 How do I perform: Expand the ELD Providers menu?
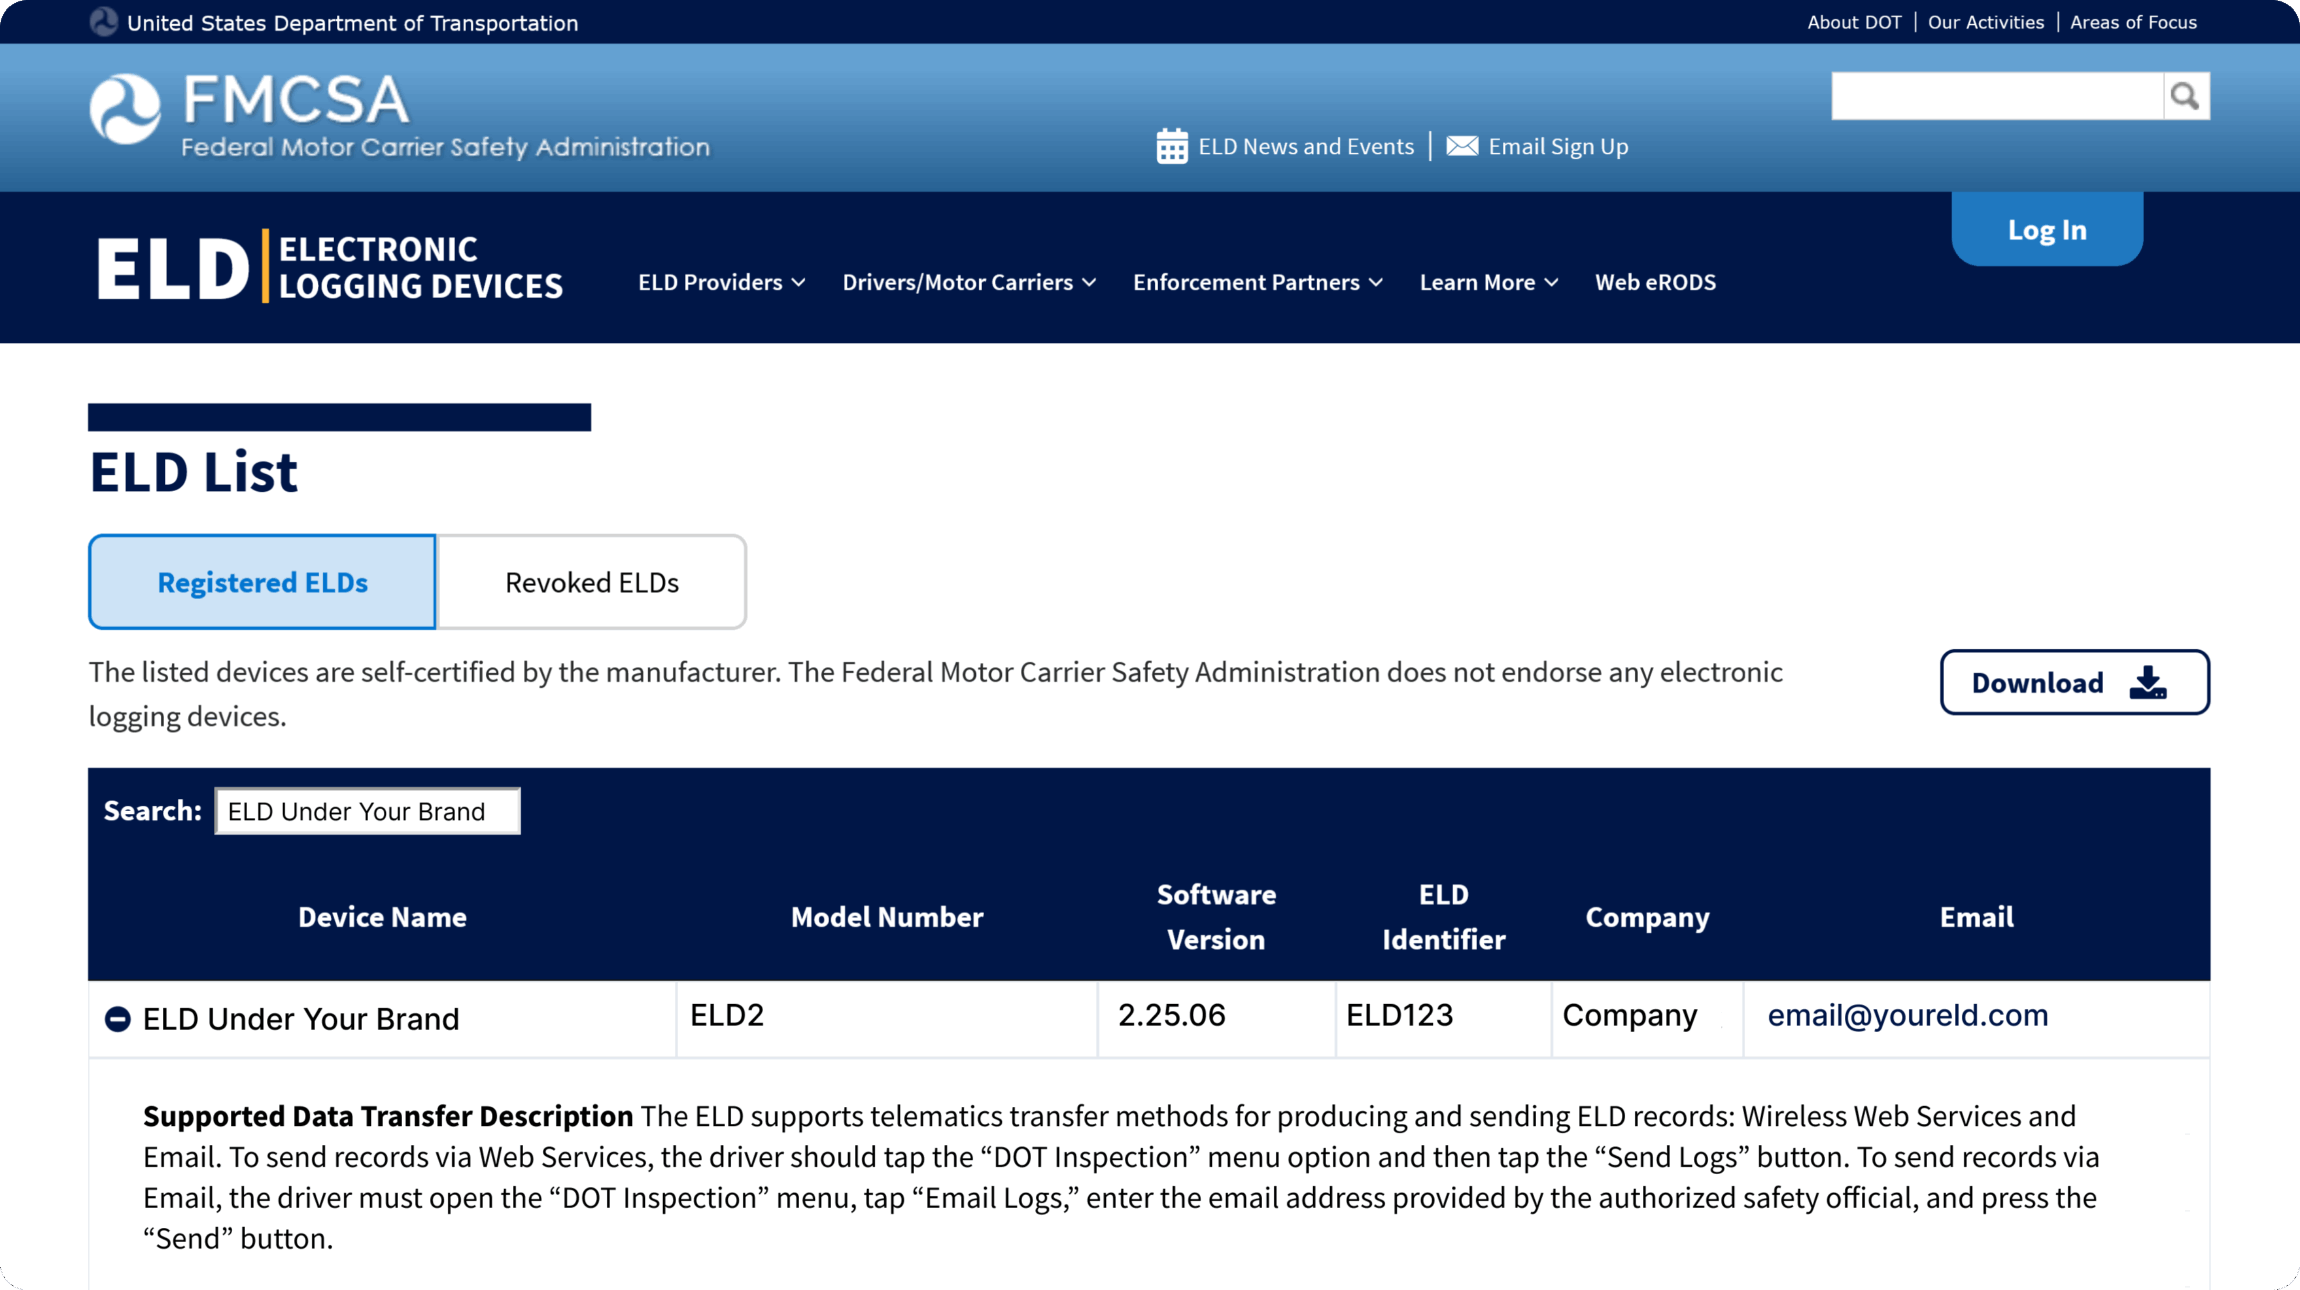[722, 283]
